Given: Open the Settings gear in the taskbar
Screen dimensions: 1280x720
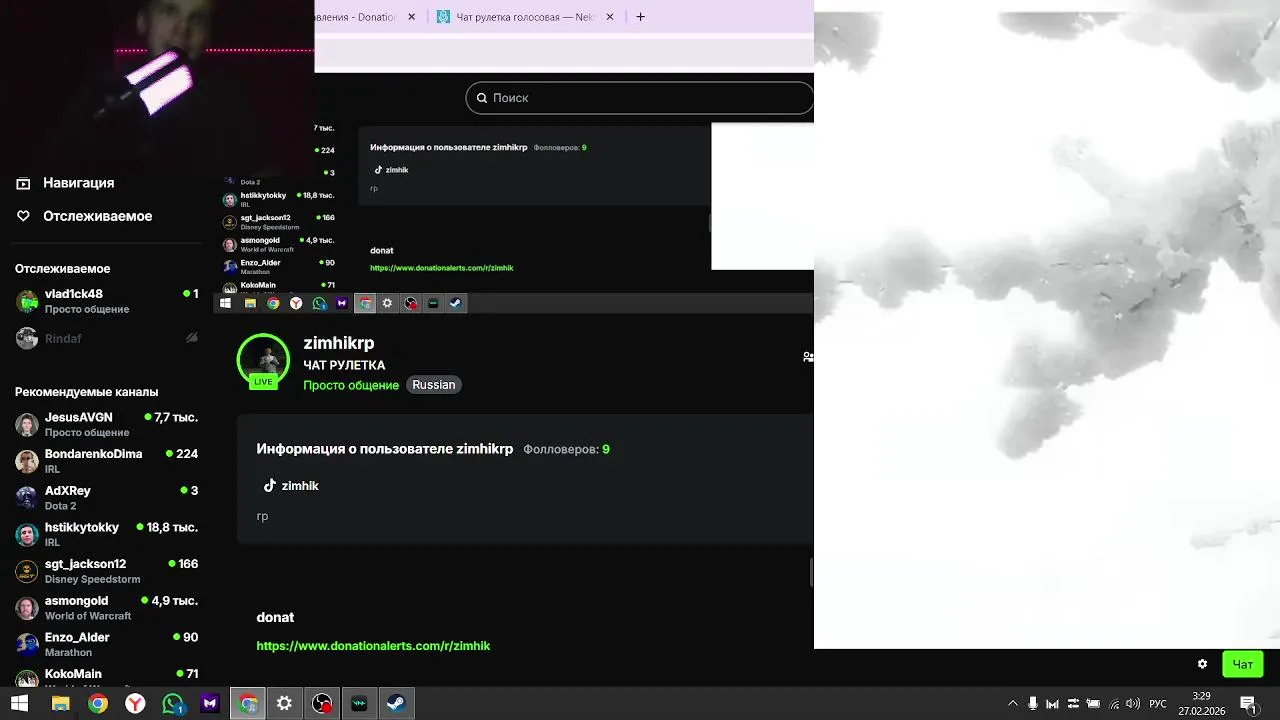Looking at the screenshot, I should coord(285,704).
